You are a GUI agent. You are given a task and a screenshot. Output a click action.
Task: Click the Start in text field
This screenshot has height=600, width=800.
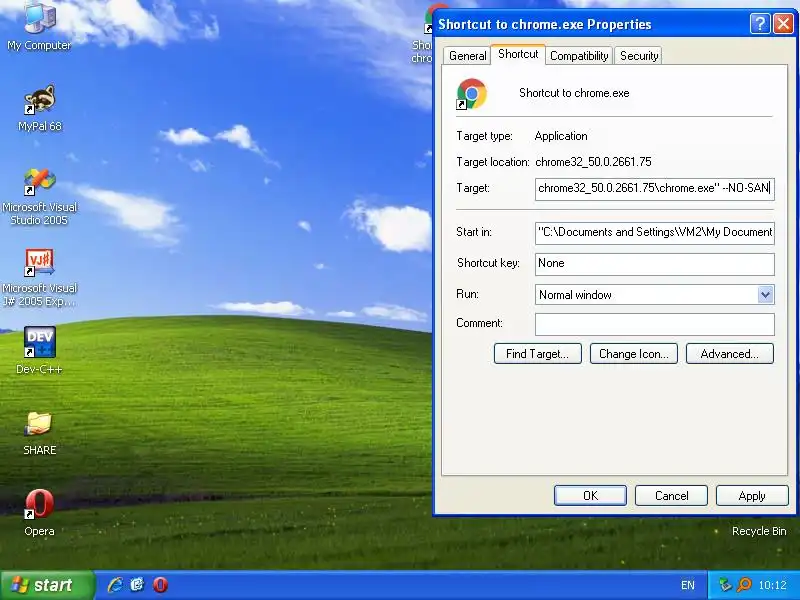coord(655,233)
